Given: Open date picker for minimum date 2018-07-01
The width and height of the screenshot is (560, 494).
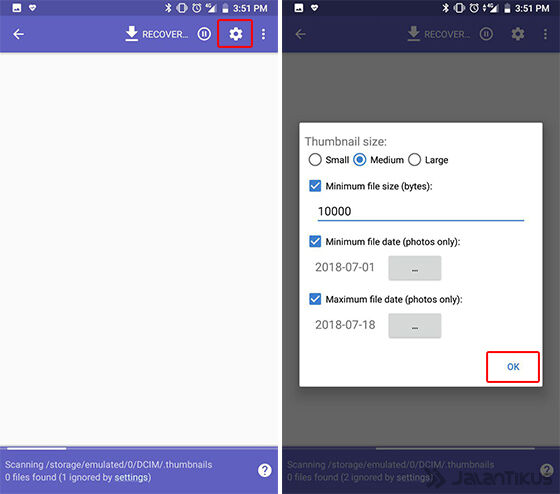Looking at the screenshot, I should tap(415, 268).
